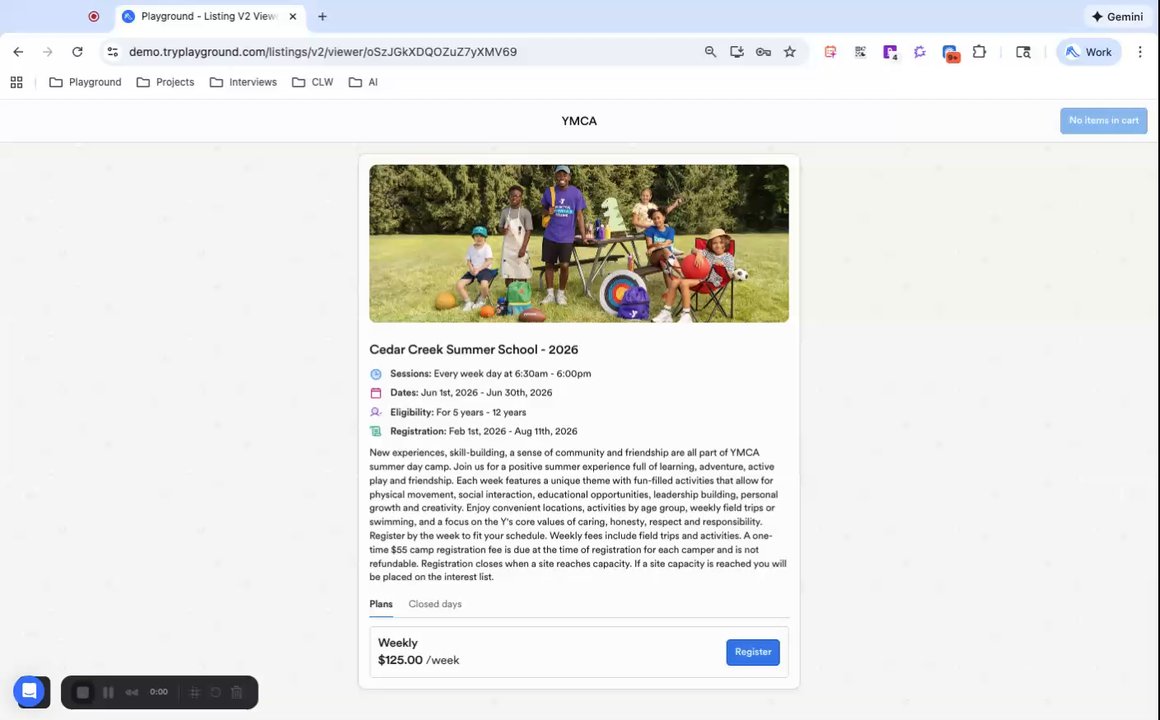Restart recording with the circular arrow icon
Viewport: 1160px width, 720px height.
pos(215,693)
